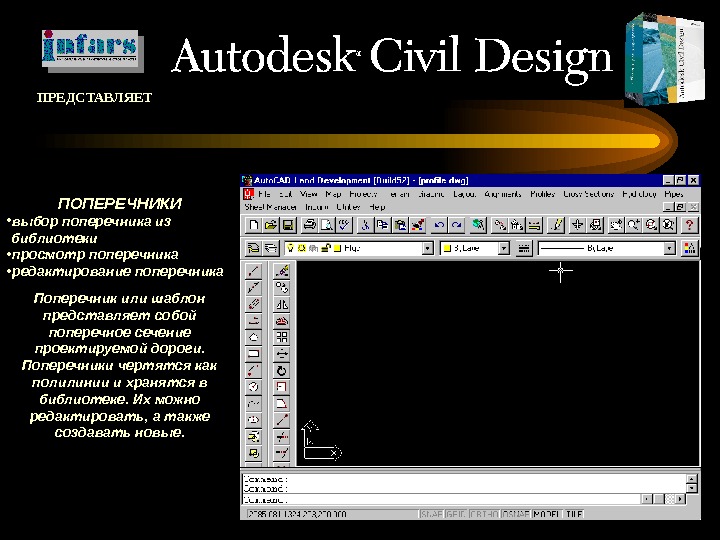Screen dimensions: 720x540
Task: Select the Copy Object modify tool
Action: [281, 287]
